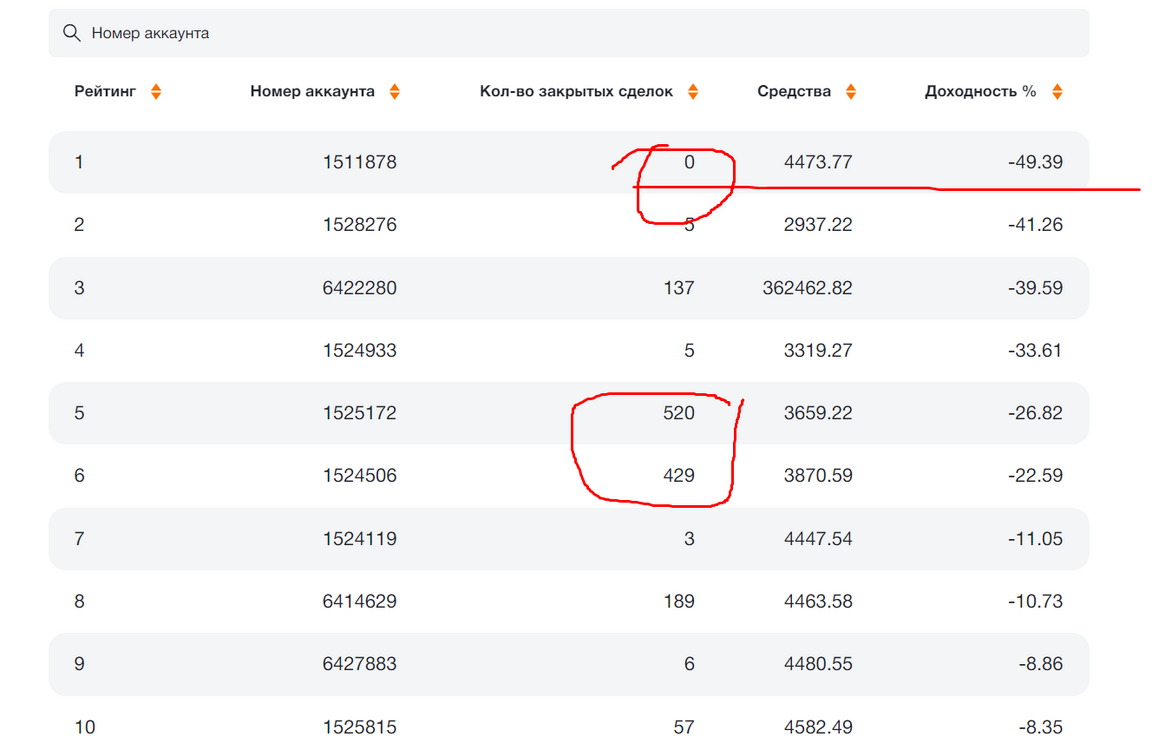Click funds value 2937.22

pos(818,224)
